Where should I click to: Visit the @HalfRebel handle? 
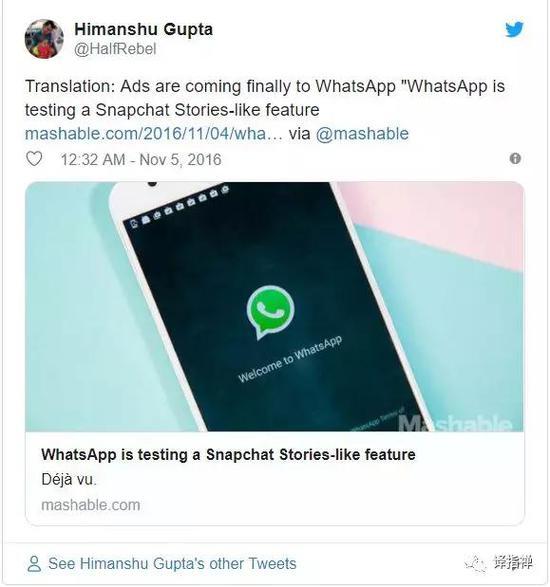(115, 49)
